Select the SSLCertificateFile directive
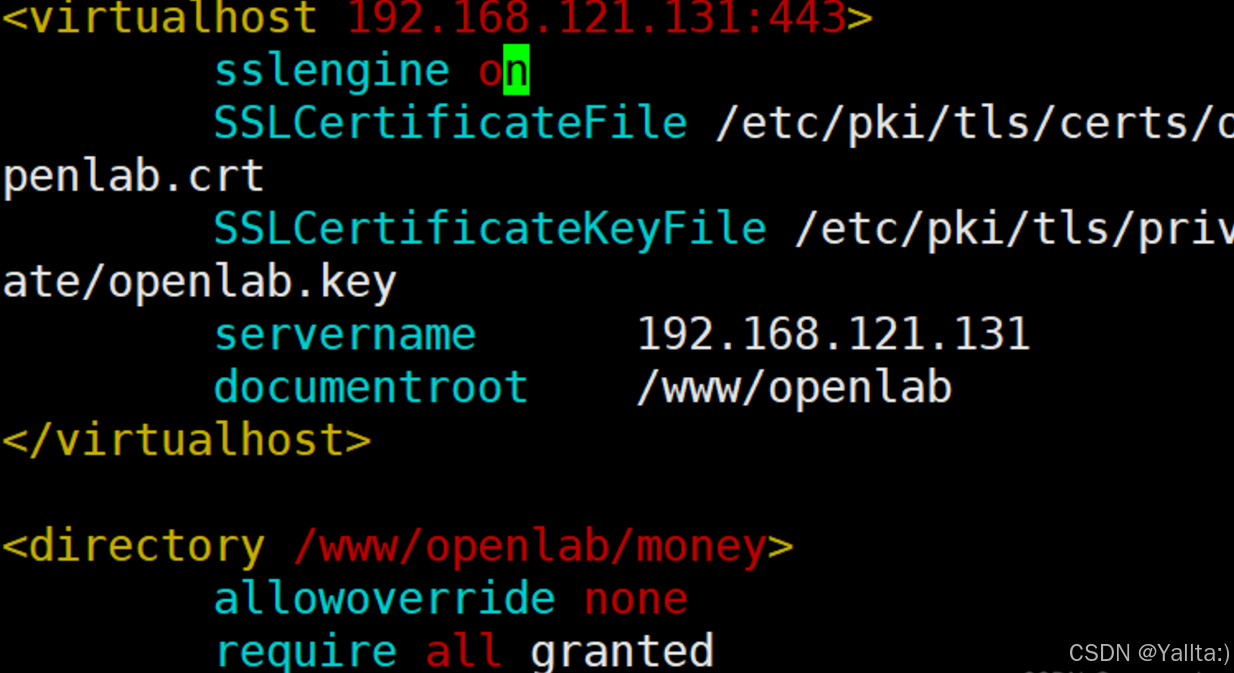This screenshot has height=673, width=1234. pos(449,122)
